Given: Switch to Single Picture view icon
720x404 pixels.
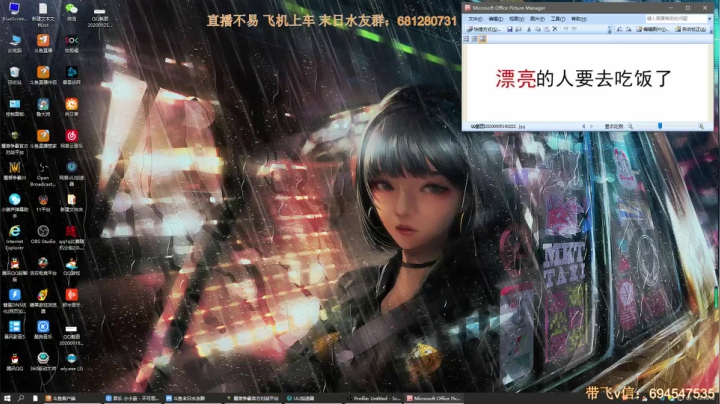Looking at the screenshot, I should pos(483,39).
